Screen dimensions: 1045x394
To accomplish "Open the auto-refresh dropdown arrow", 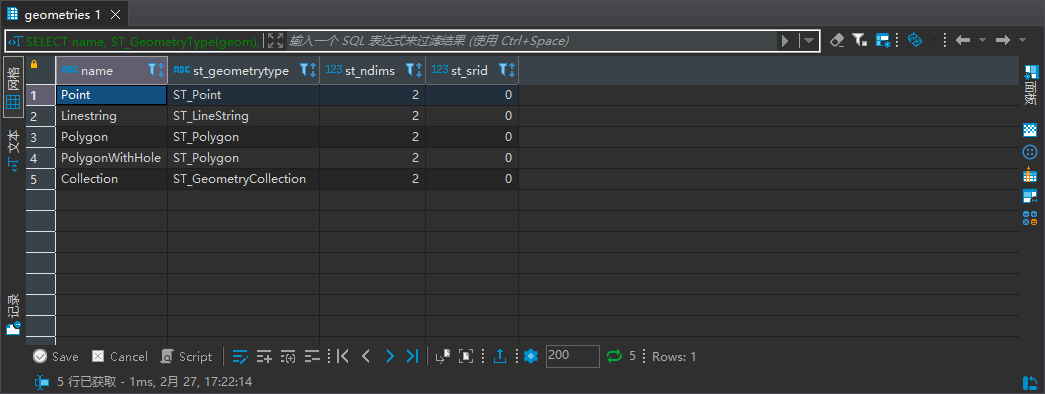I will (934, 41).
